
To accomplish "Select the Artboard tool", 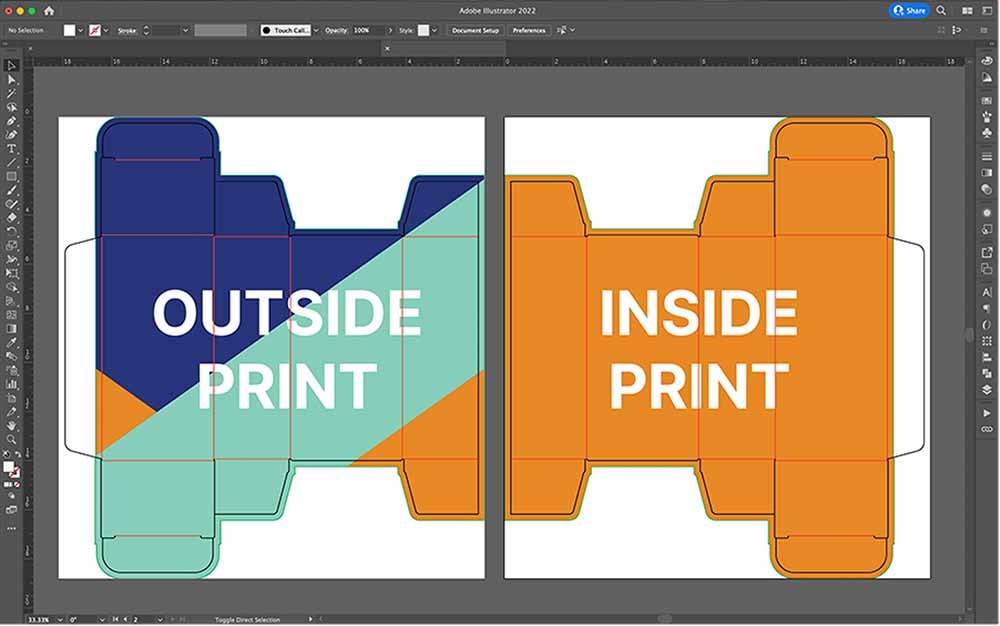I will coord(11,398).
